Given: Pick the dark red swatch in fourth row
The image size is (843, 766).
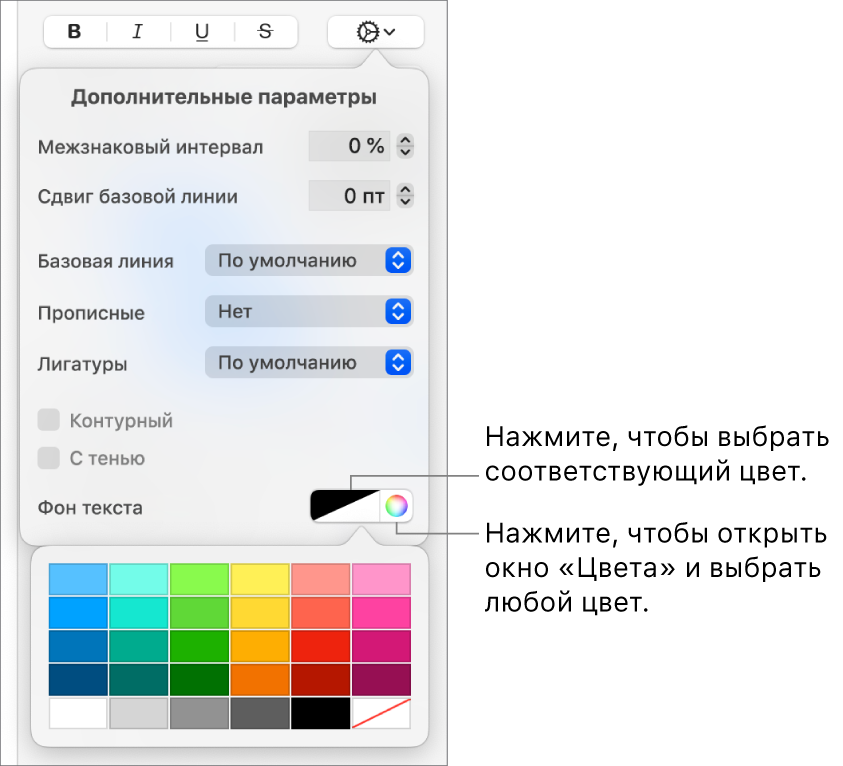Looking at the screenshot, I should click(320, 679).
